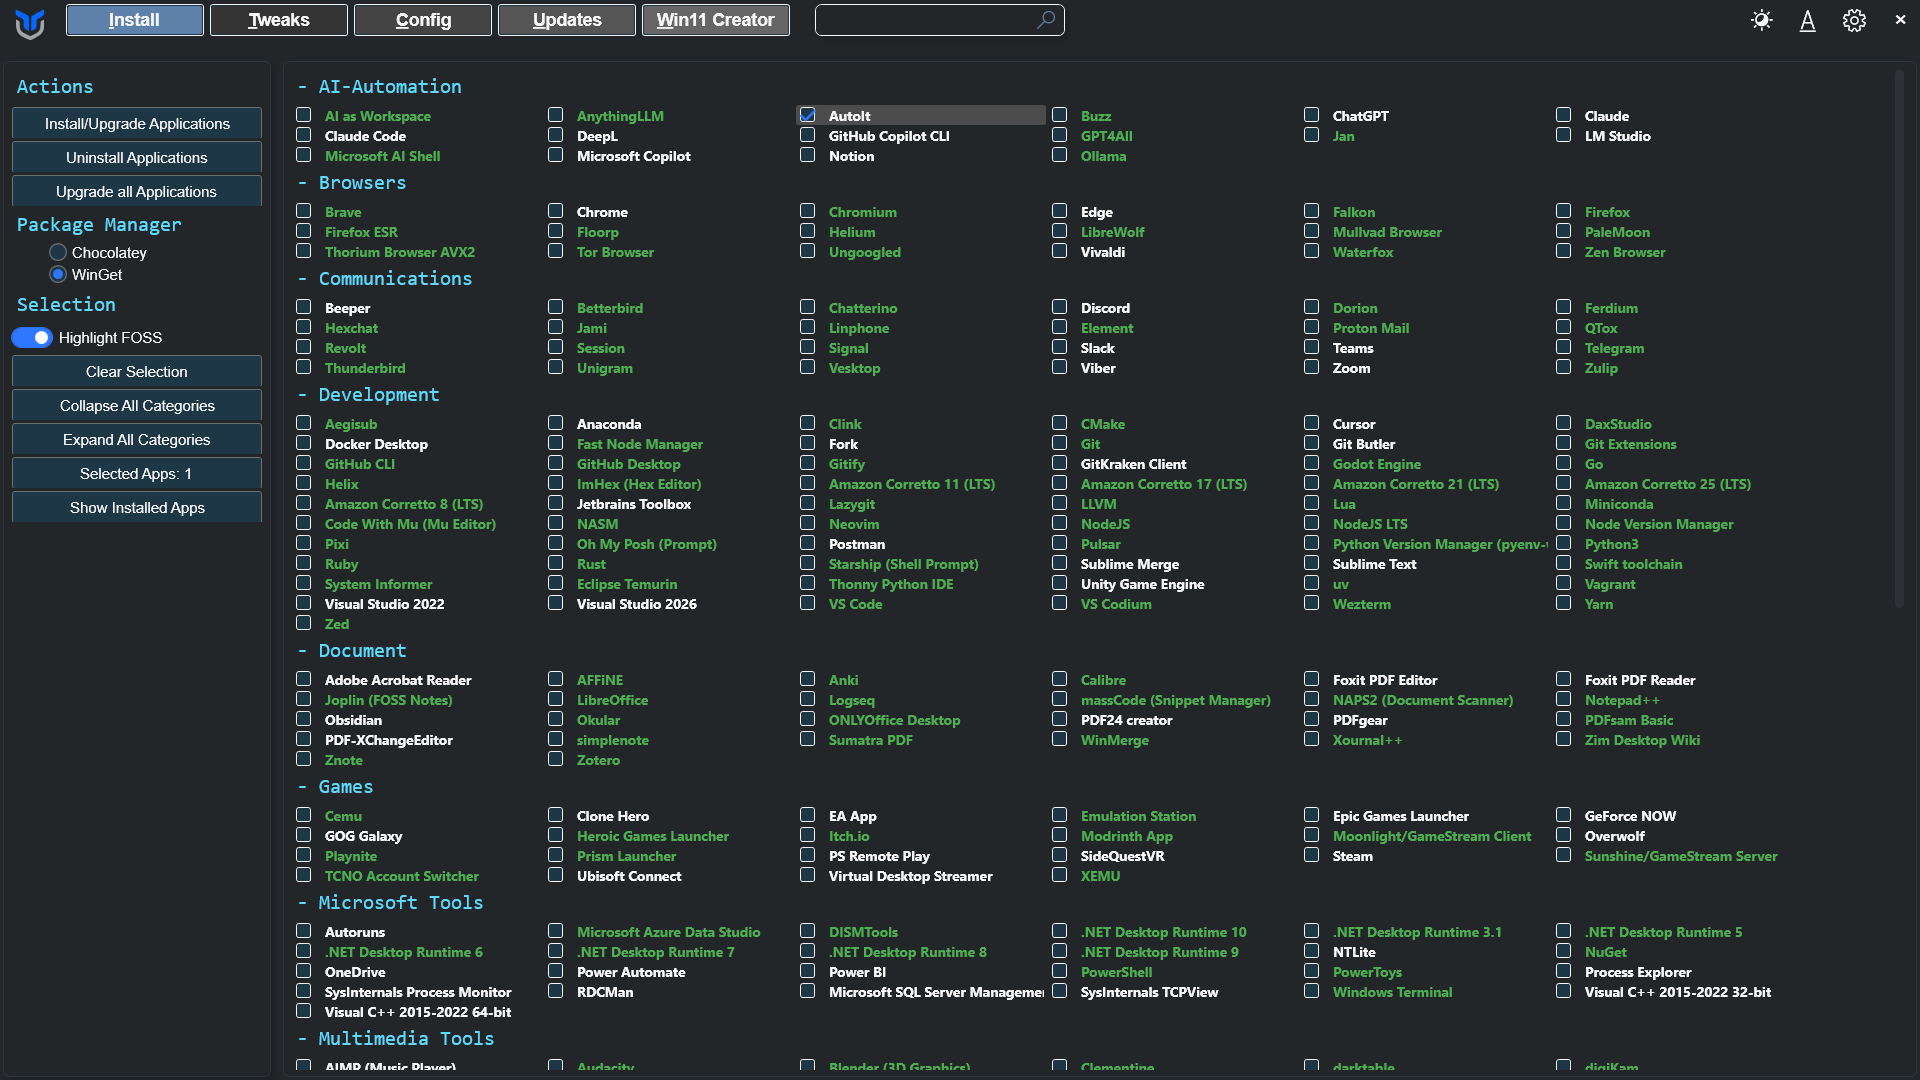The width and height of the screenshot is (1920, 1080).
Task: Click Uninstall Applications button
Action: point(137,158)
